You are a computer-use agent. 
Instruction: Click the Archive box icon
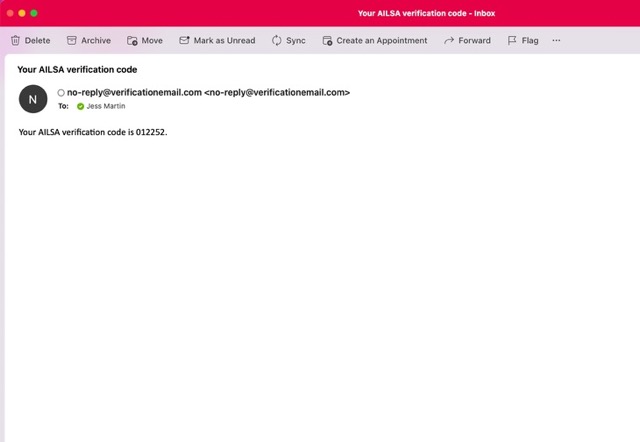click(x=71, y=40)
